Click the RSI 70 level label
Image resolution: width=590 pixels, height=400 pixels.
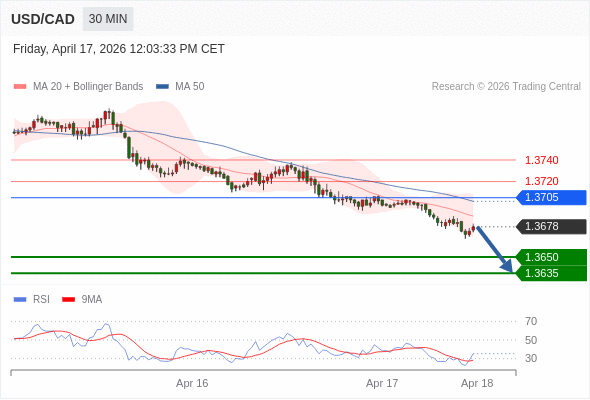[531, 321]
